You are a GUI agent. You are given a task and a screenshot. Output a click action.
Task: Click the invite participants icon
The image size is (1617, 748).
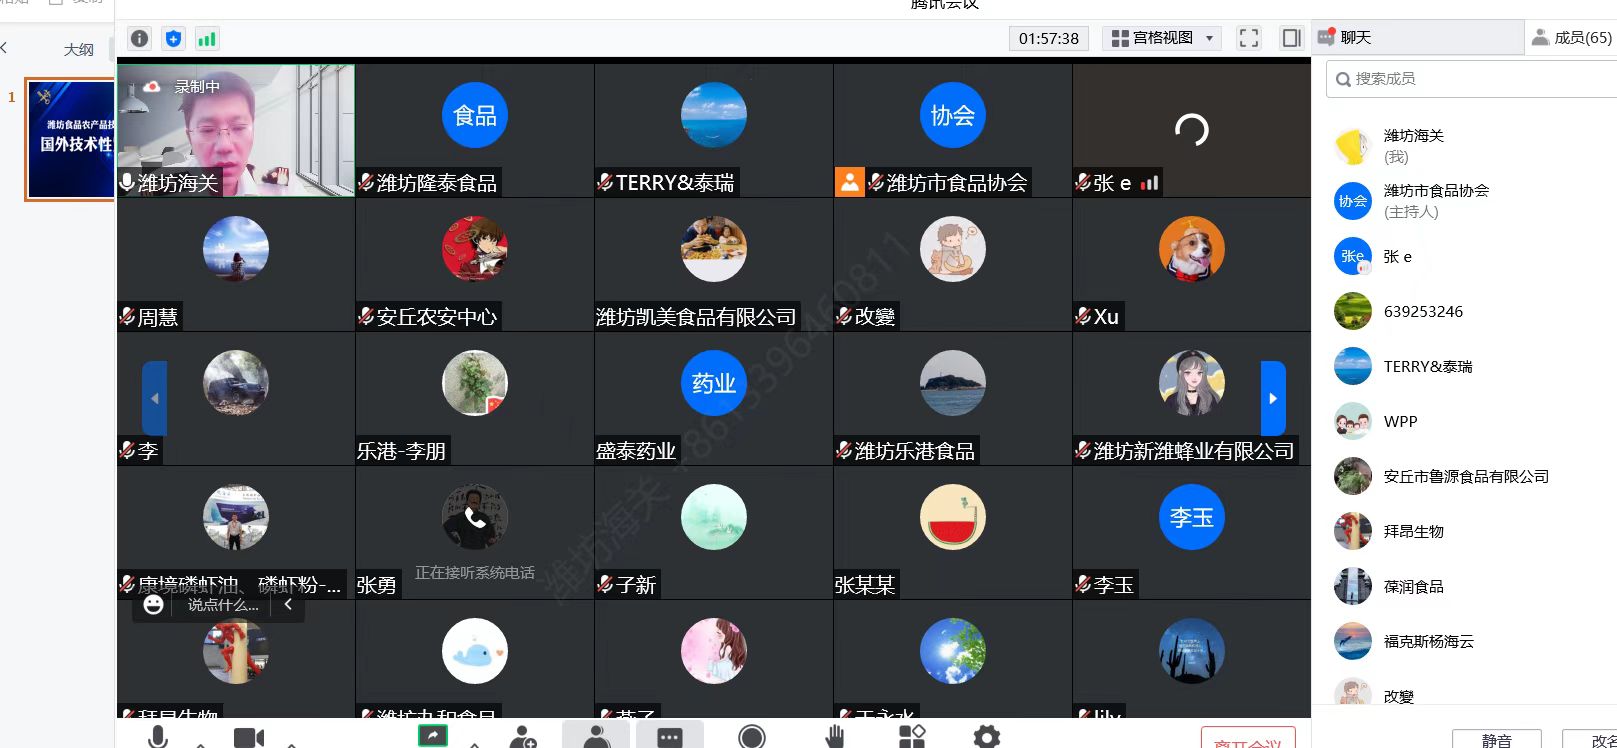[523, 738]
